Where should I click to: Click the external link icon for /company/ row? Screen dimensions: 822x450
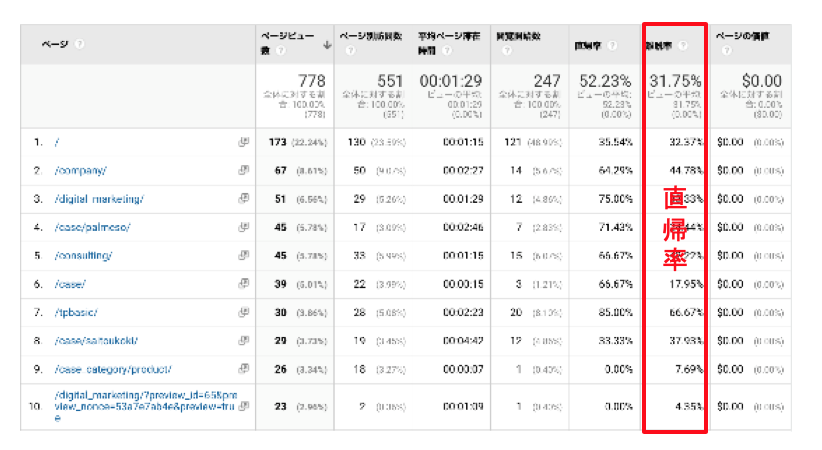243,171
